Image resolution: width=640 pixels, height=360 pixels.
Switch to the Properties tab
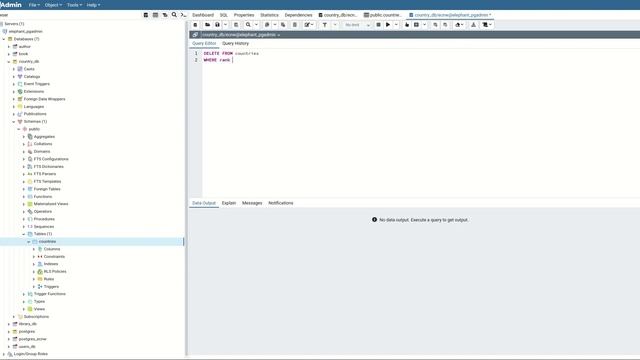[x=244, y=15]
